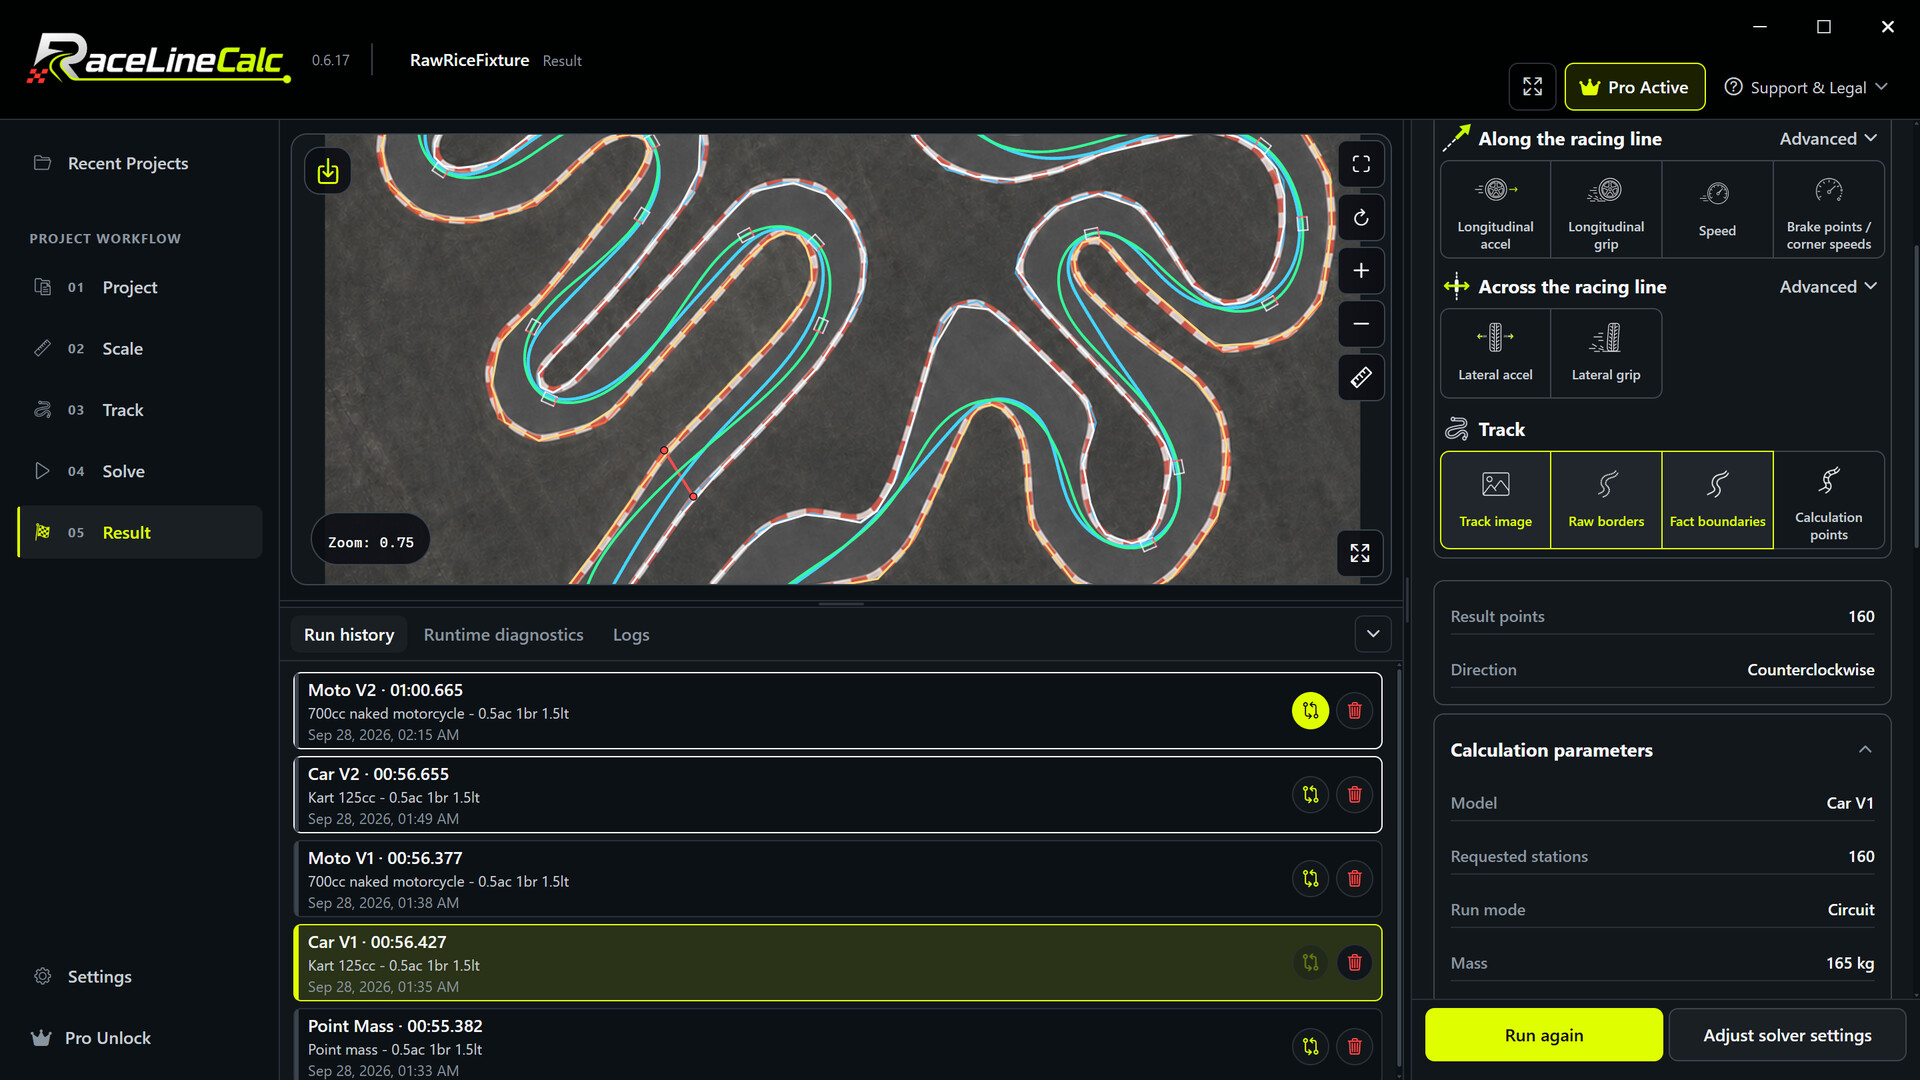Toggle the Speed overlay
This screenshot has height=1080, width=1920.
(x=1717, y=210)
